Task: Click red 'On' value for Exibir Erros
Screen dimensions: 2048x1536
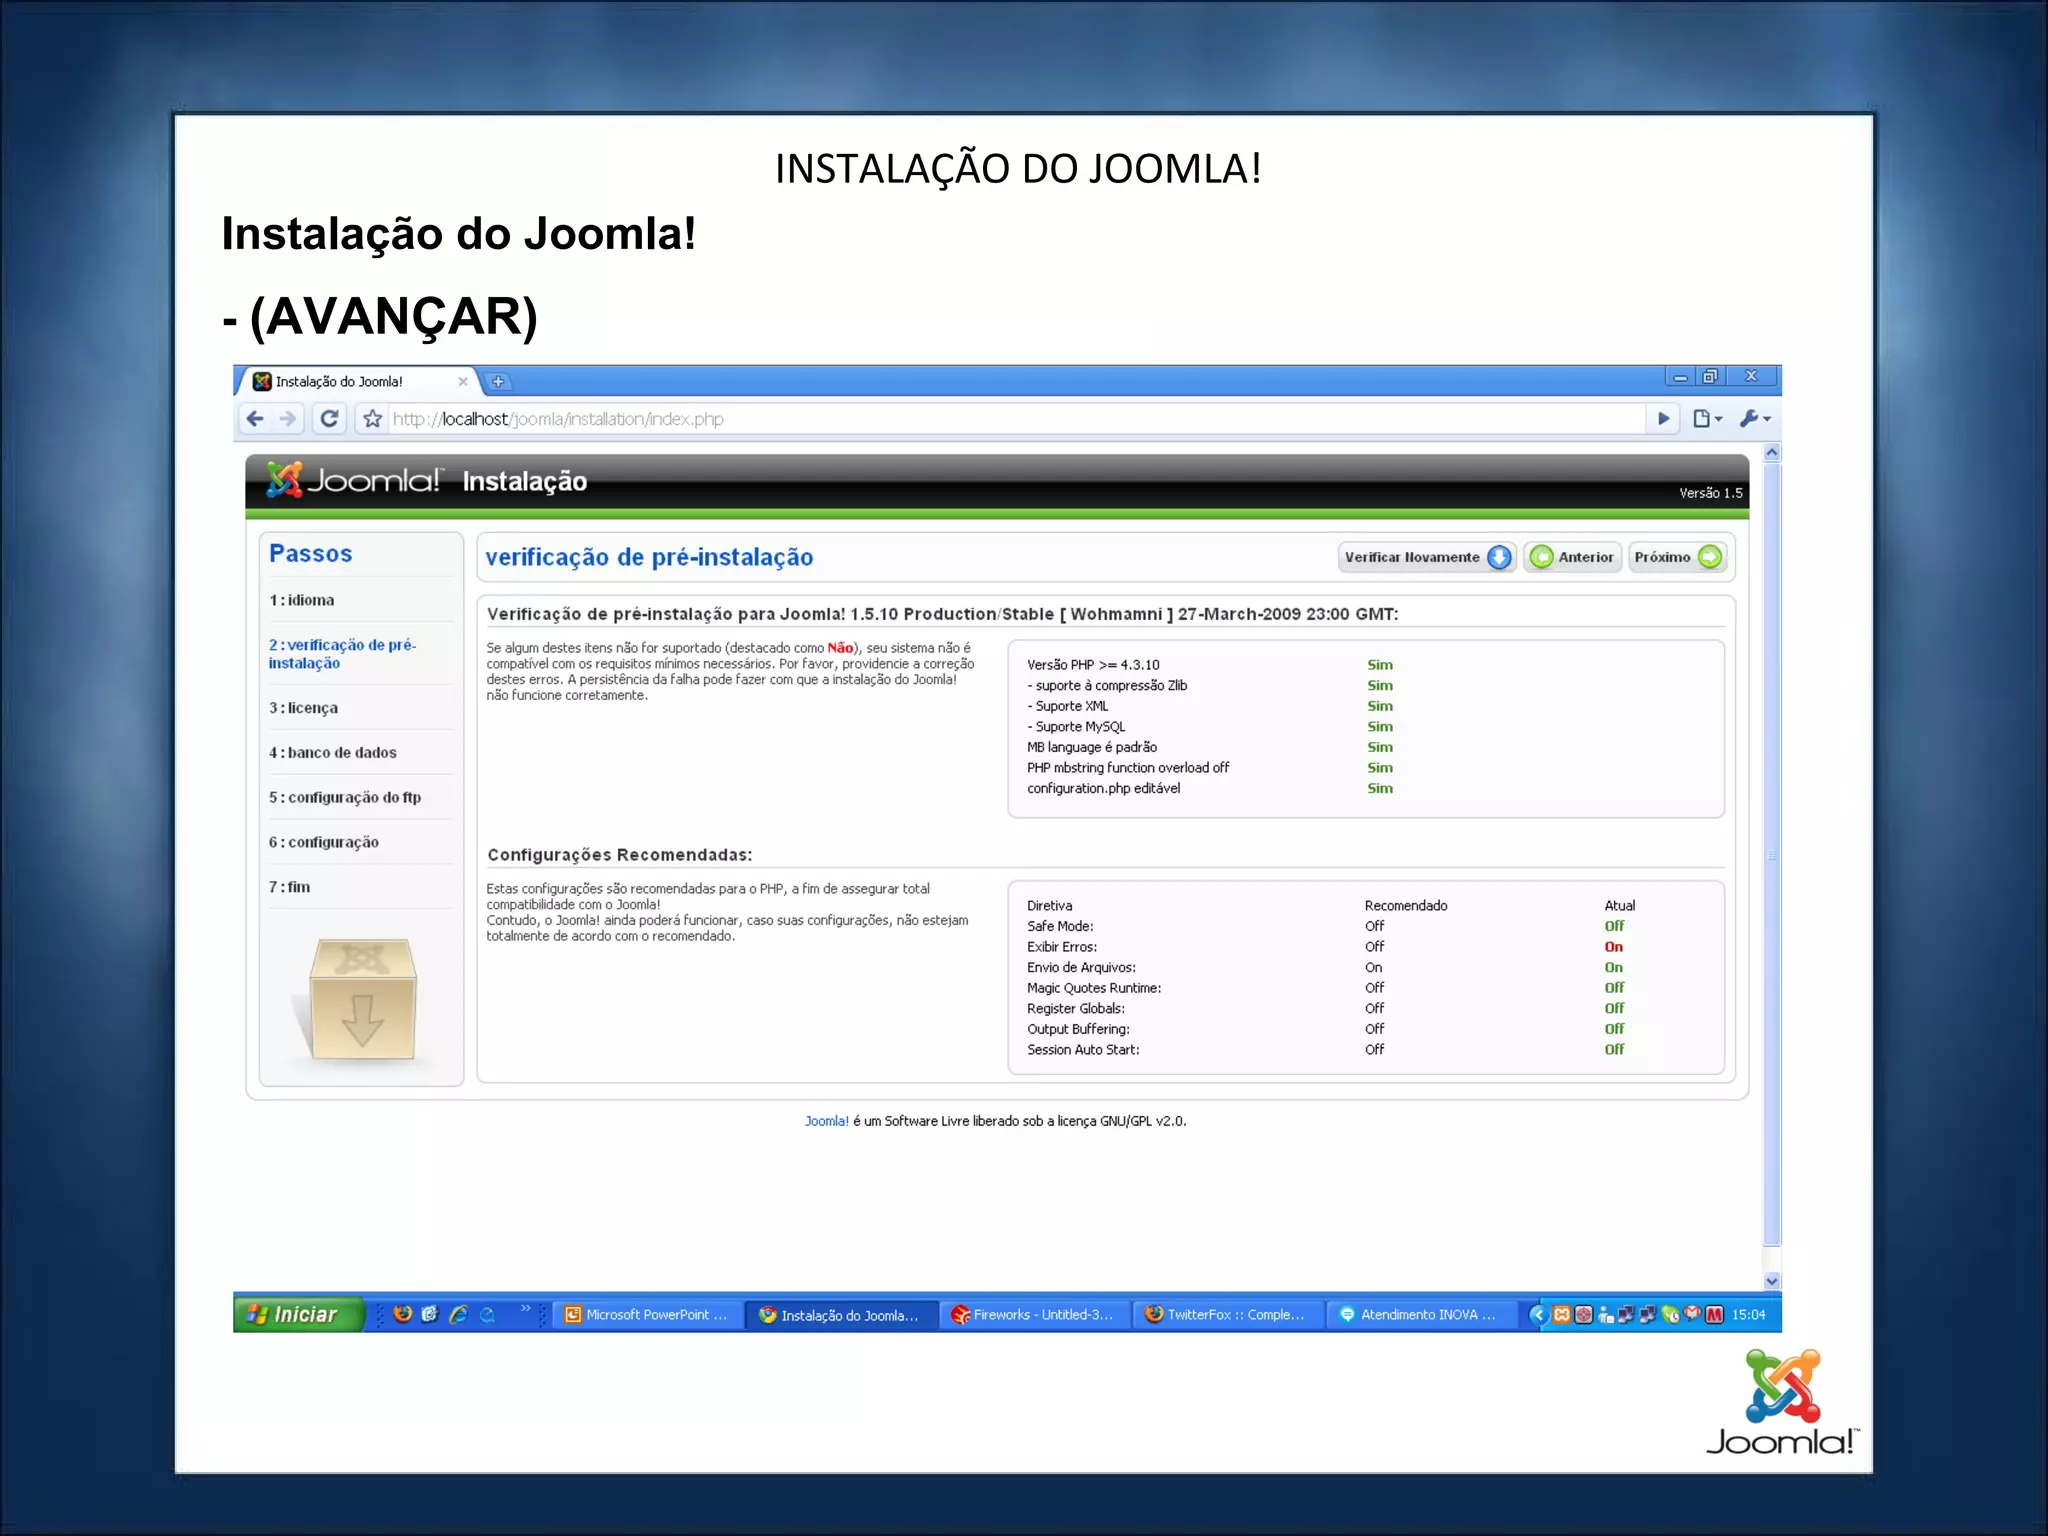Action: click(x=1613, y=947)
